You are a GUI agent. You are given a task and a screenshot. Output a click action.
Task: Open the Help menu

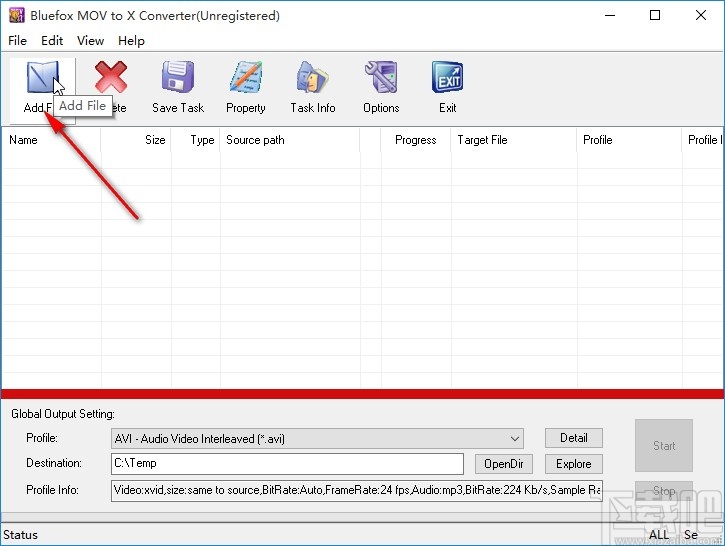click(x=131, y=41)
